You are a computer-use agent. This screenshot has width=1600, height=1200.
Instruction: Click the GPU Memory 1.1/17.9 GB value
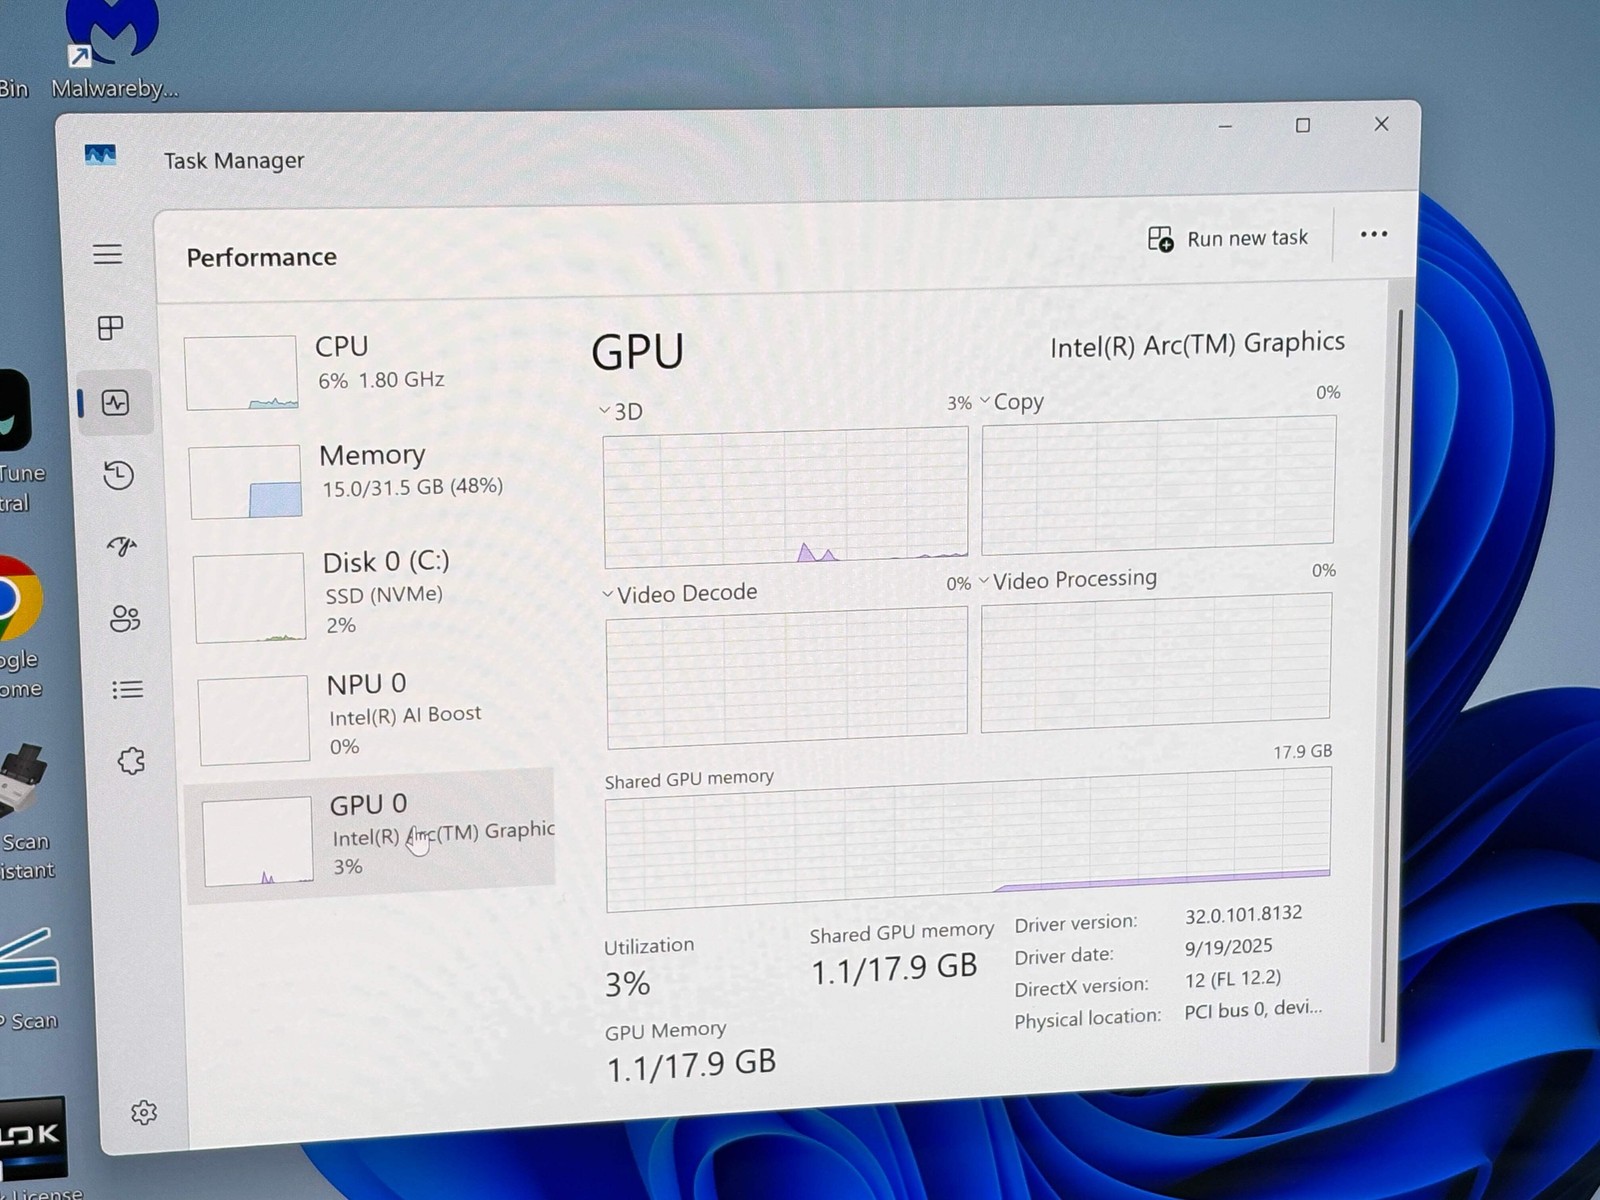coord(691,1065)
